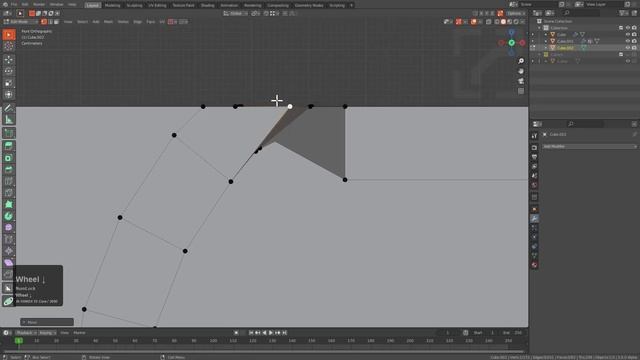
Task: Toggle visibility eye for Cube.001 object
Action: point(628,41)
